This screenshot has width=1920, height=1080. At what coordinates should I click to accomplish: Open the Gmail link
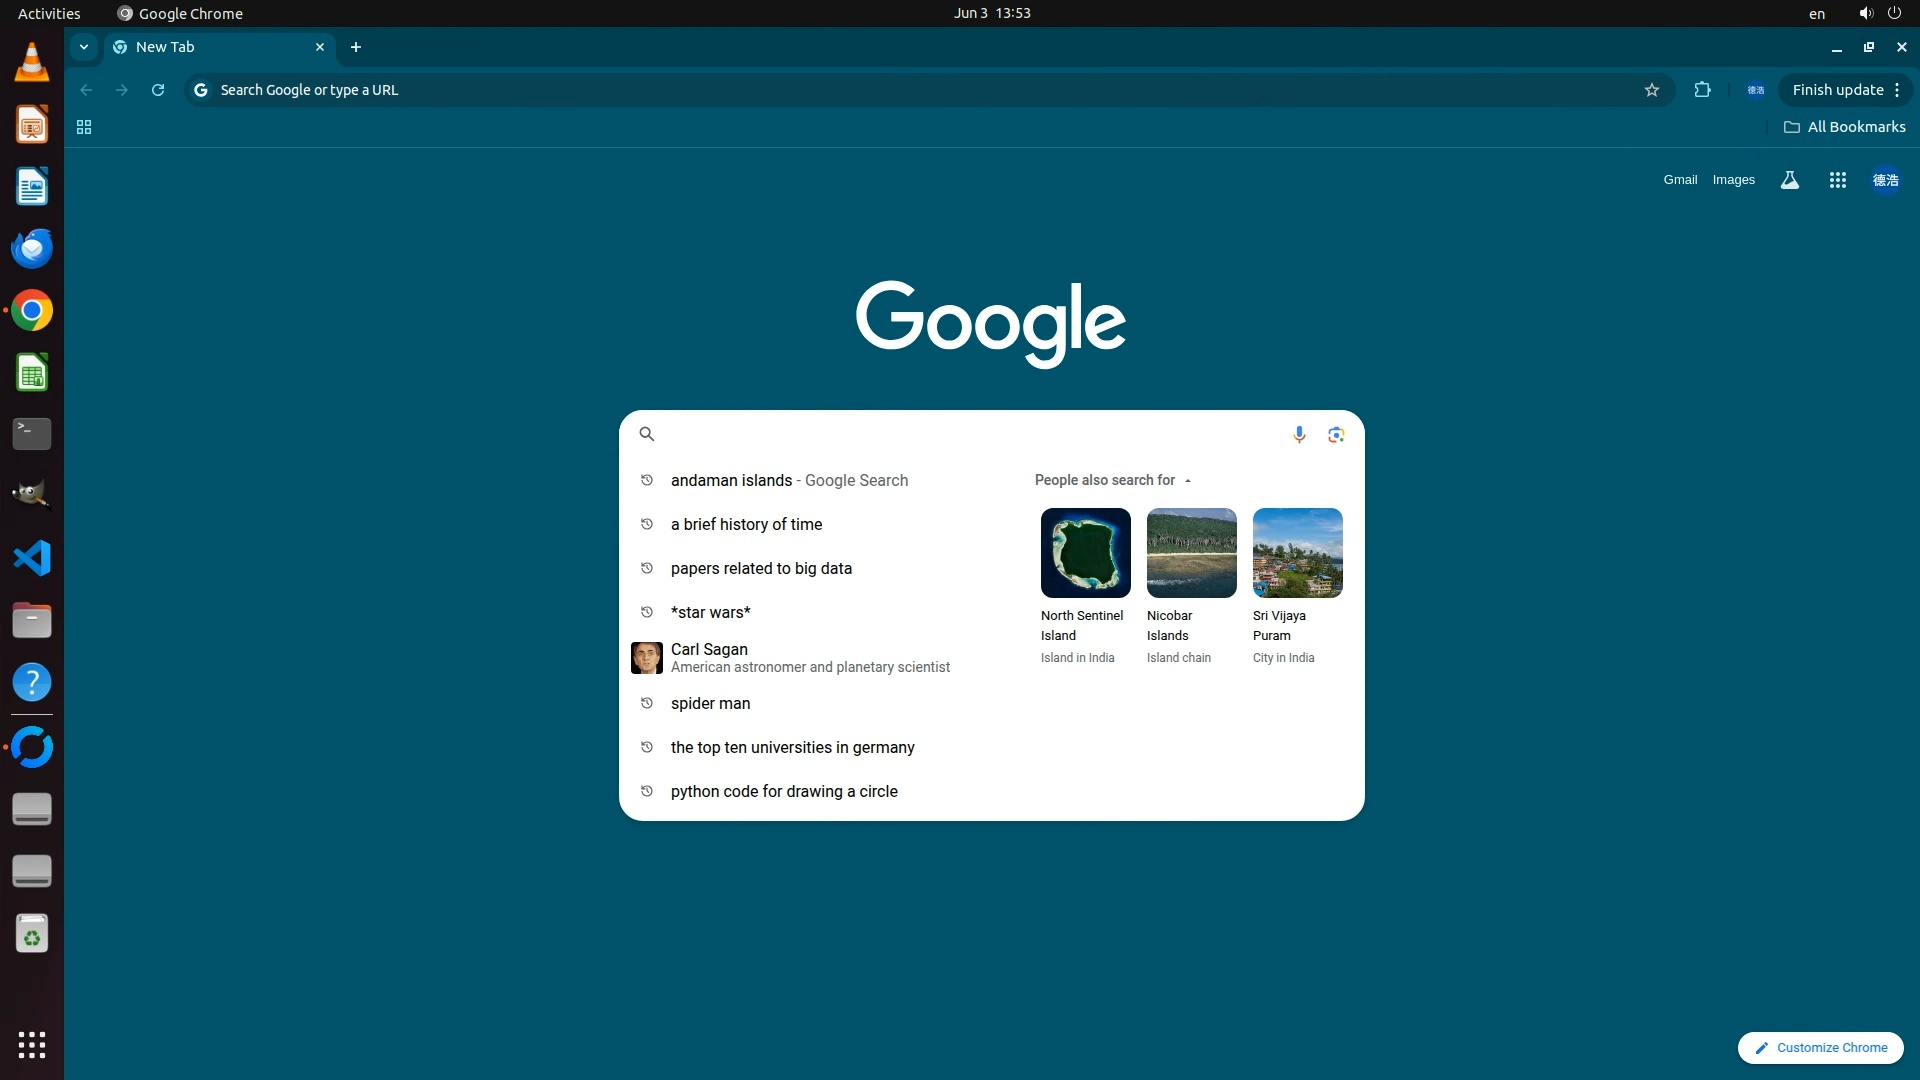point(1680,180)
